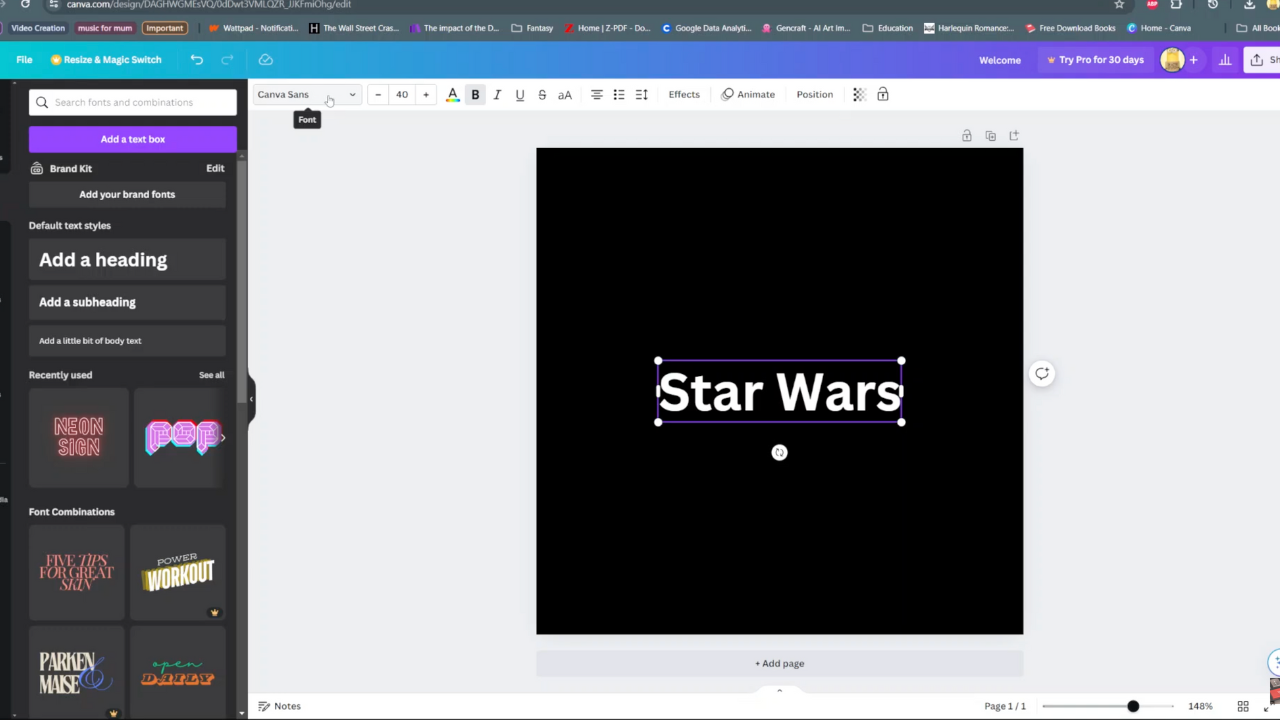Click the 148% zoom percentage
This screenshot has height=720, width=1280.
coord(1200,707)
